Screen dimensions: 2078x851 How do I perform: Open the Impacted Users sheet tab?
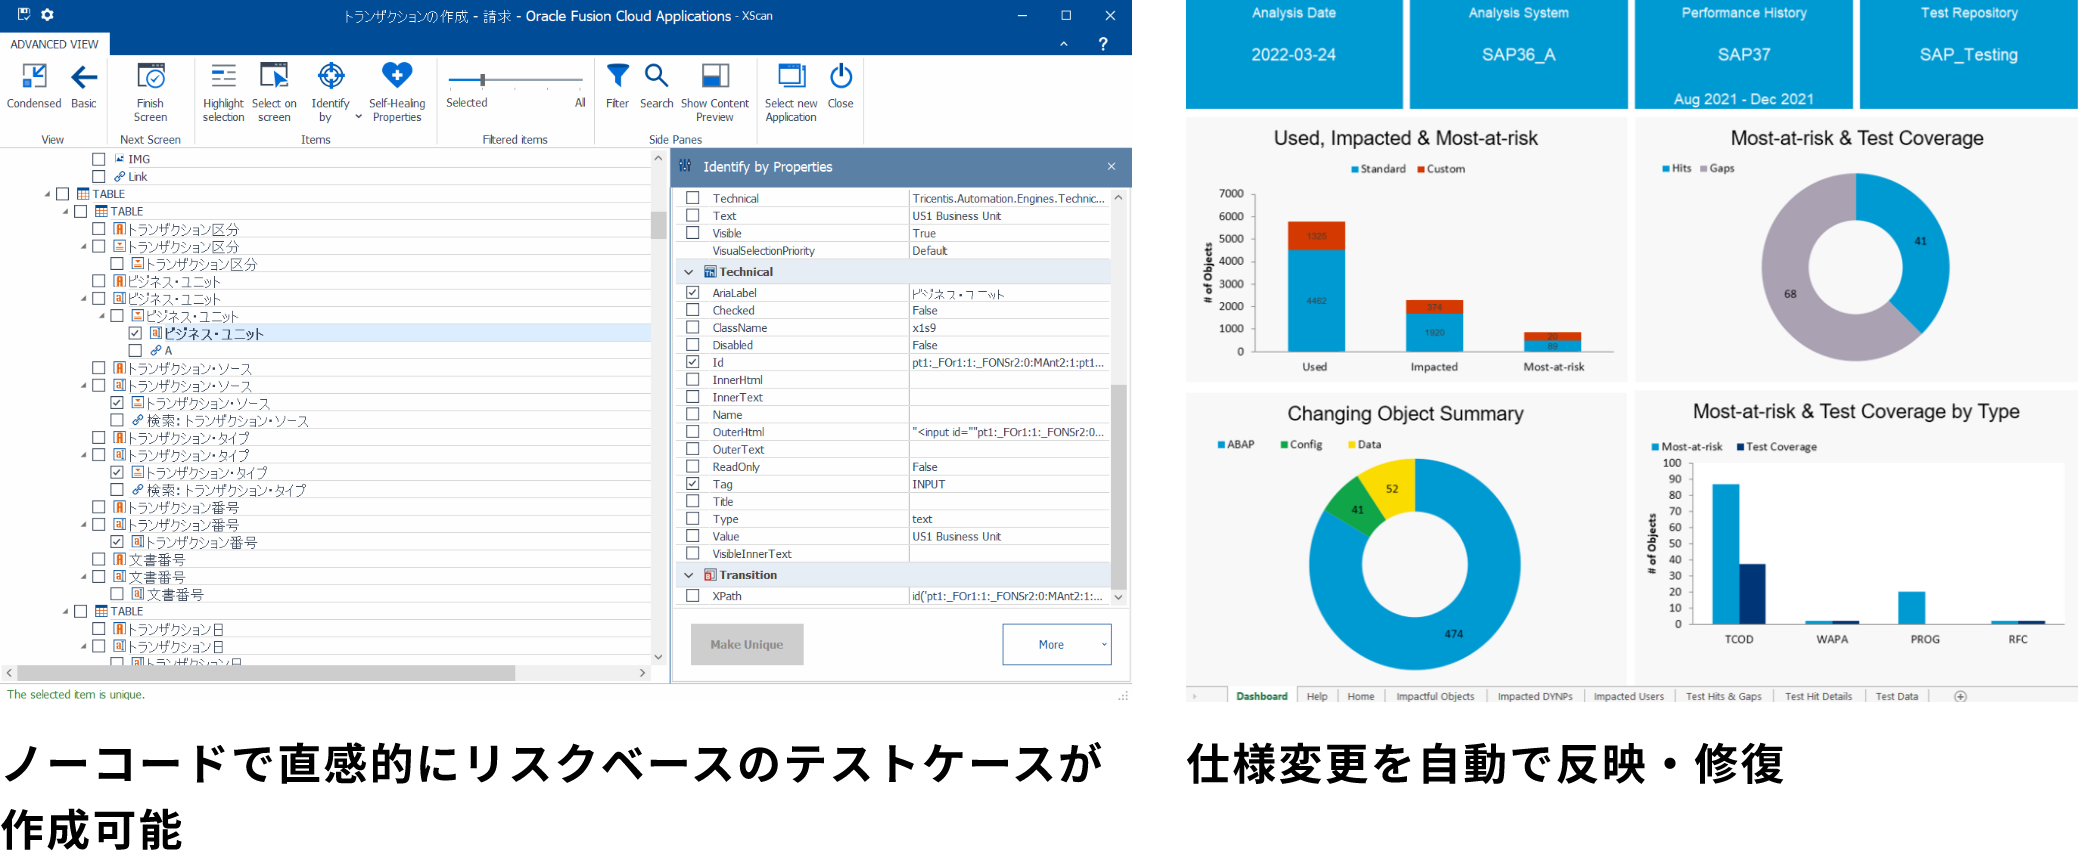tap(1628, 696)
